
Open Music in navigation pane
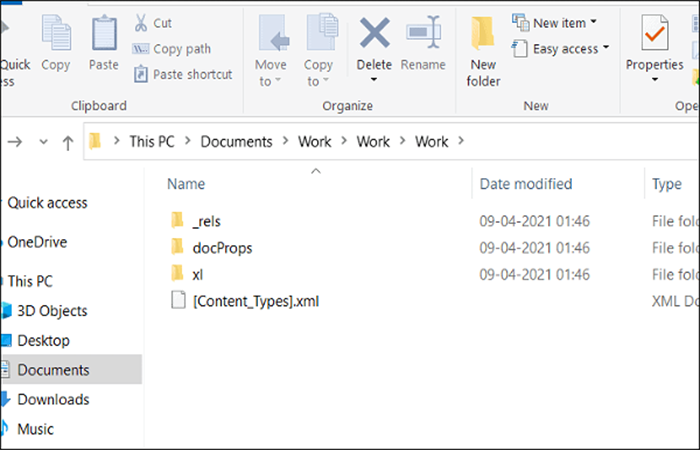[x=35, y=429]
